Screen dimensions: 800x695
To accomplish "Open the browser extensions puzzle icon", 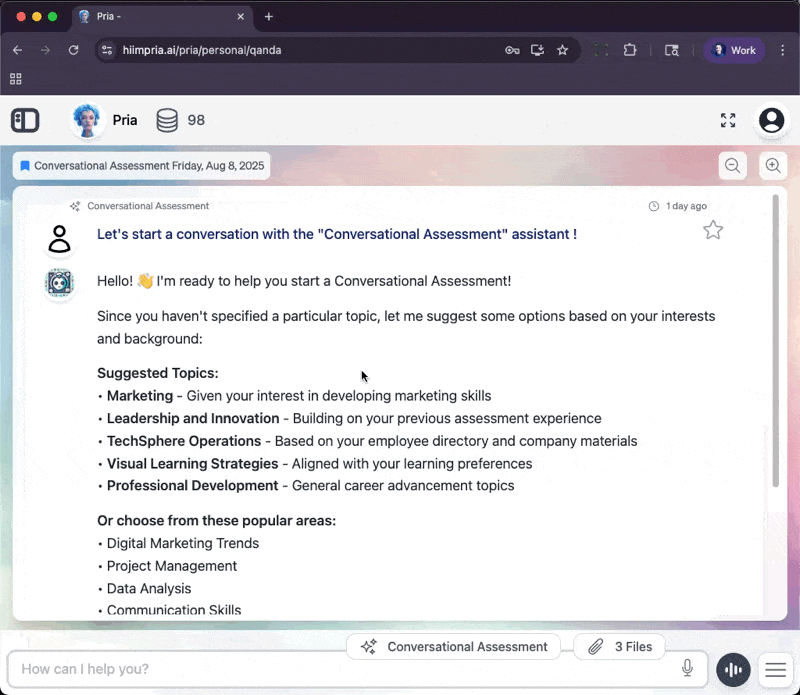I will tap(630, 50).
